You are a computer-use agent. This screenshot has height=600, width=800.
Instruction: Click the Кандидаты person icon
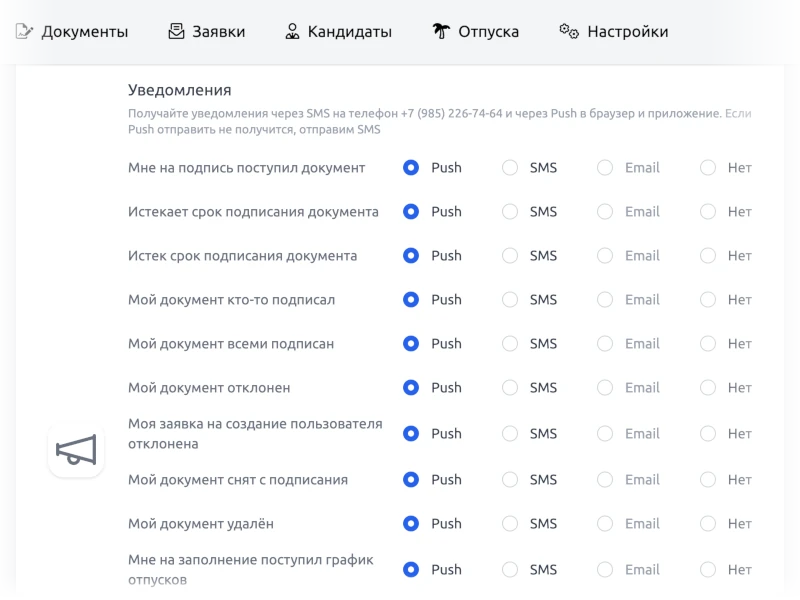[292, 31]
